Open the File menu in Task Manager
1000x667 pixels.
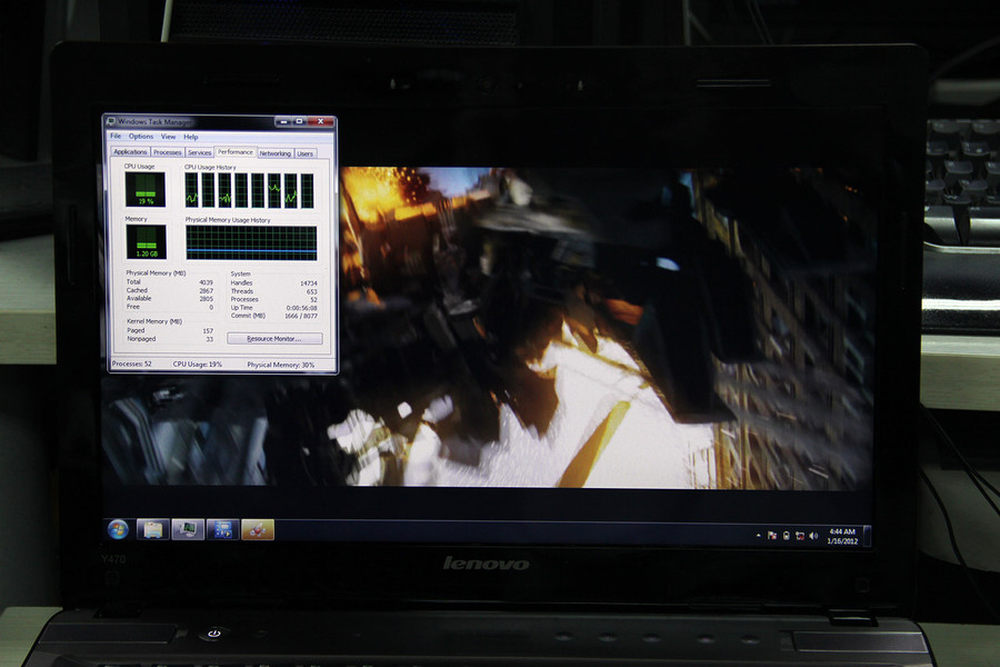point(115,136)
